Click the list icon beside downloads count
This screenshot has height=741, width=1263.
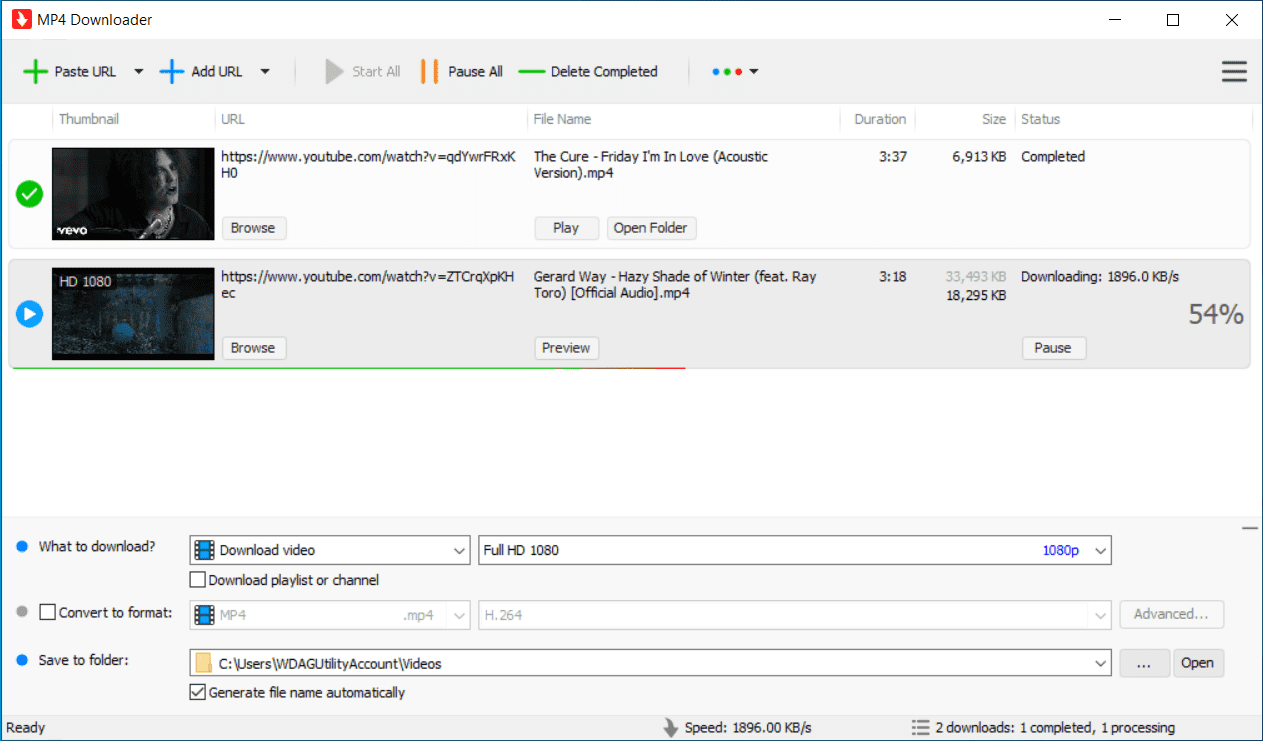(920, 728)
